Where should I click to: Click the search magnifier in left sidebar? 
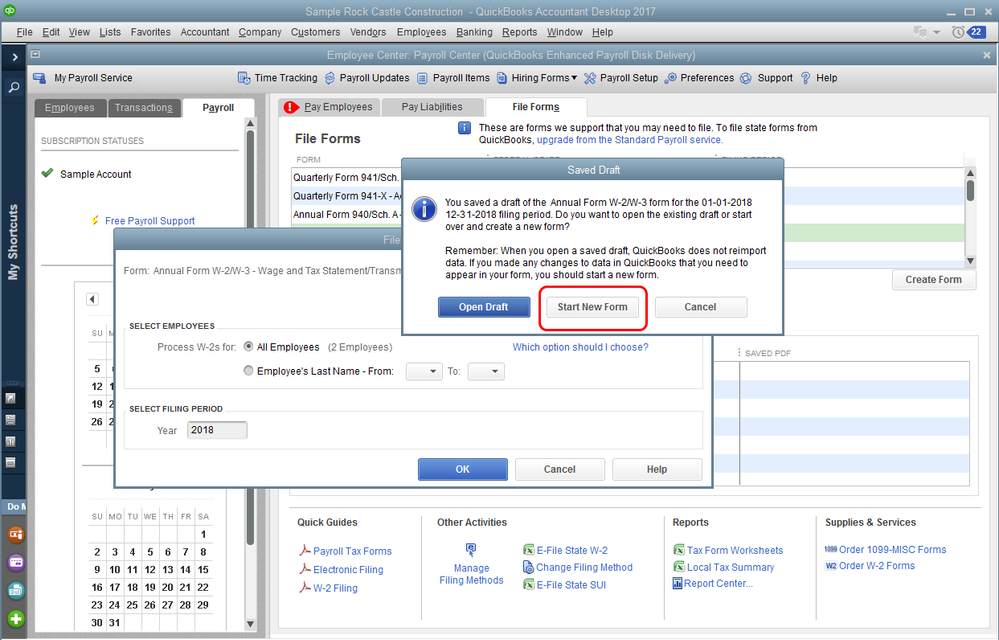tap(13, 88)
